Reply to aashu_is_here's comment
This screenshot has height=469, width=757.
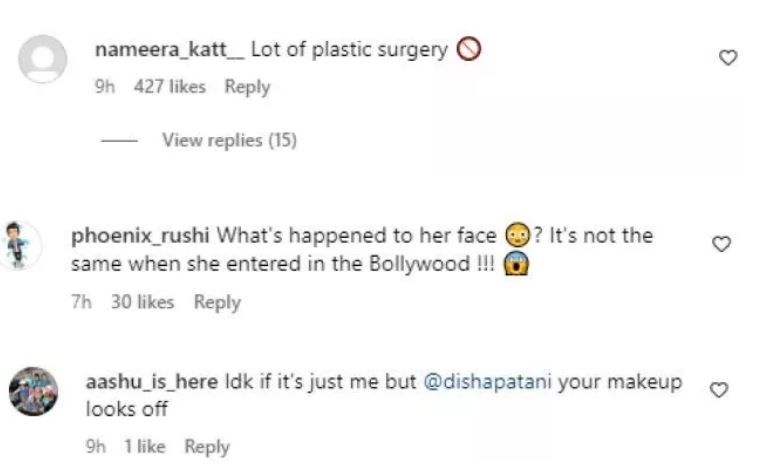tap(207, 447)
